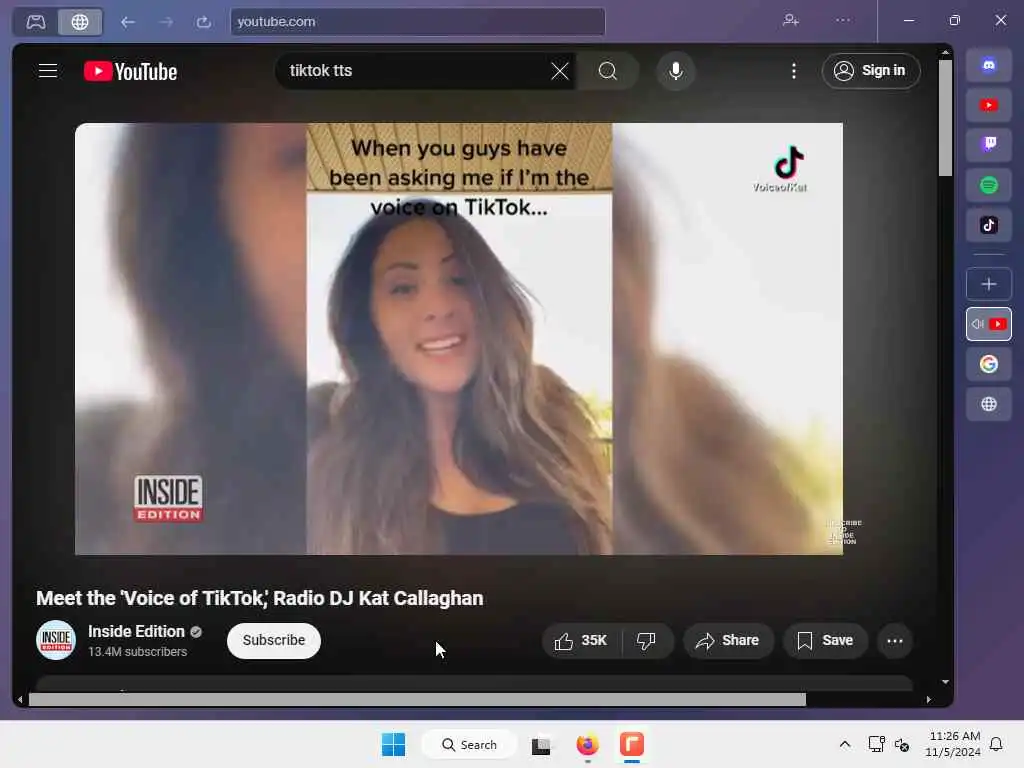Open the clock showing 11:26 AM
This screenshot has height=768, width=1024.
pyautogui.click(x=953, y=744)
